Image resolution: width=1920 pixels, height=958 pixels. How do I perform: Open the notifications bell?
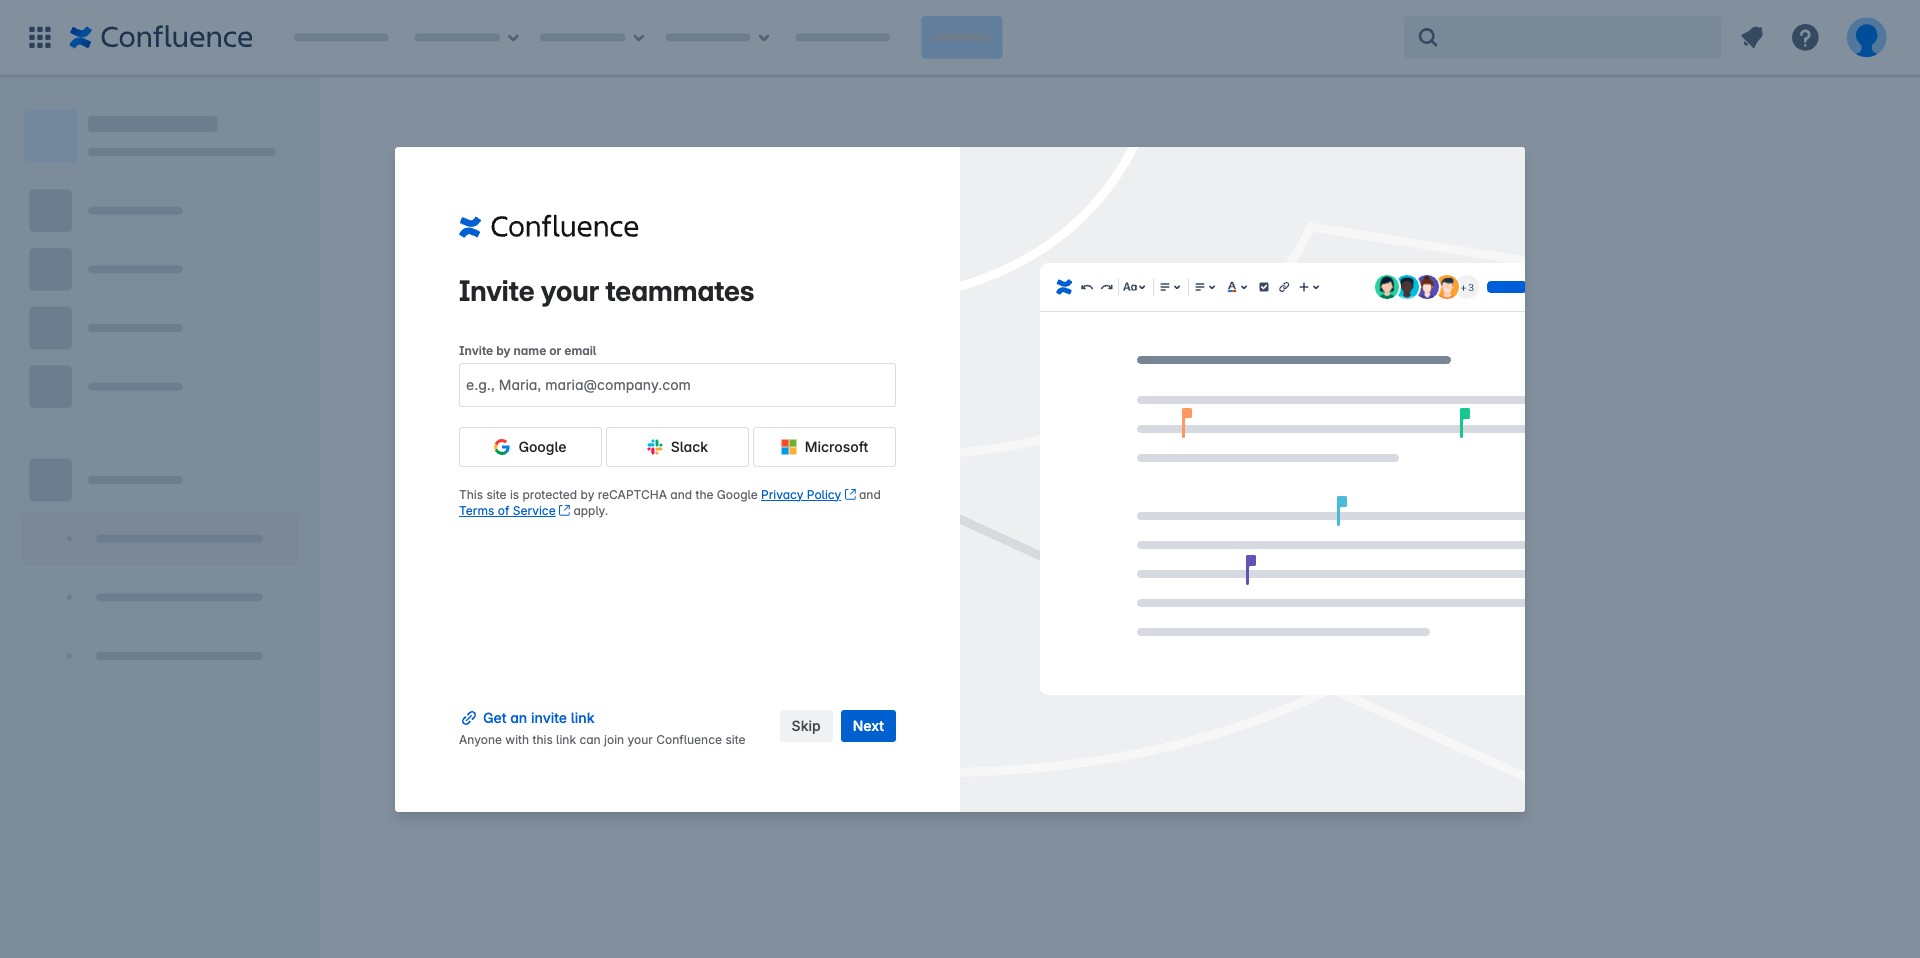1752,38
